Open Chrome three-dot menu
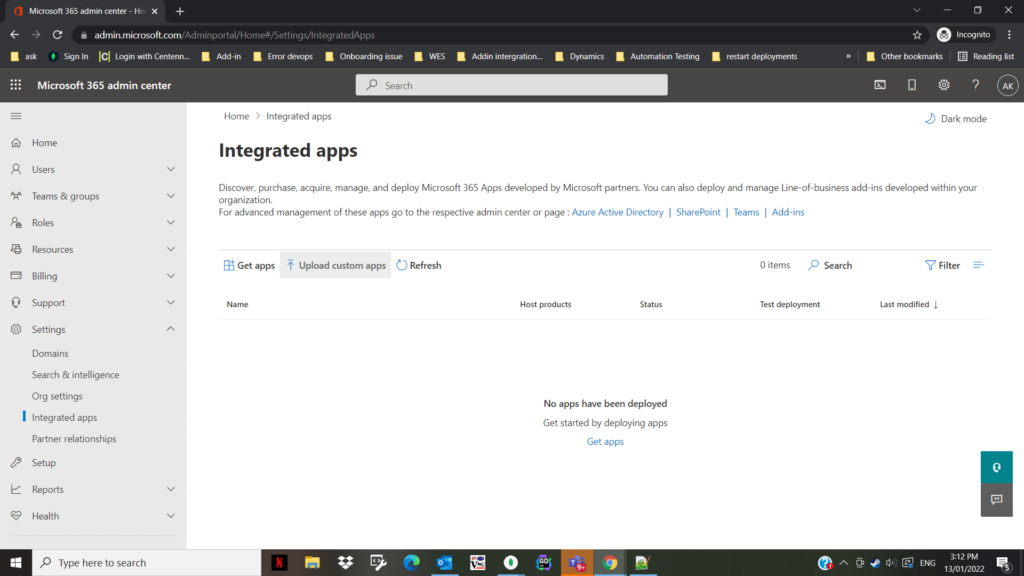1024x576 pixels. (1009, 35)
